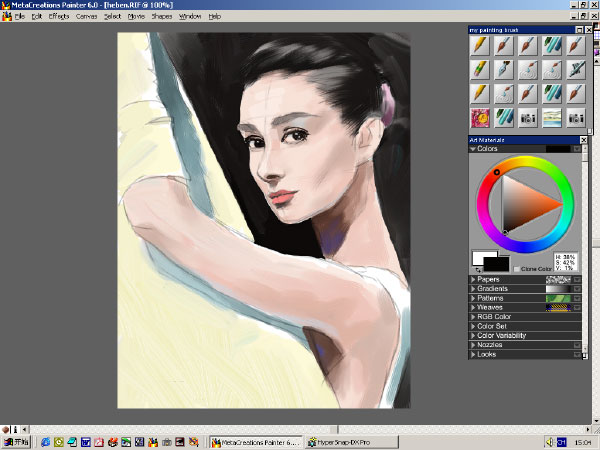
Task: Open the Window menu
Action: pos(190,16)
